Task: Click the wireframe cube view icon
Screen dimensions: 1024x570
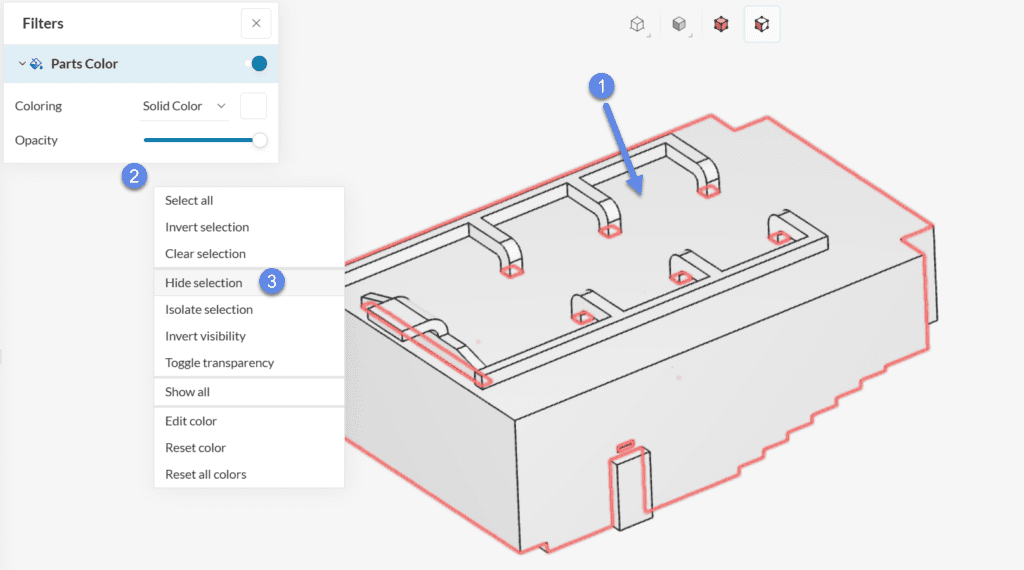Action: click(637, 24)
